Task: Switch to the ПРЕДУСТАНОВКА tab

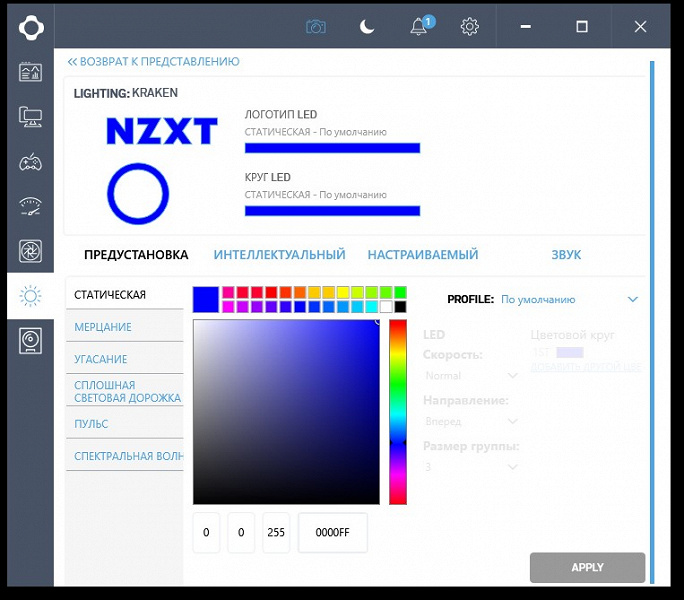Action: pos(136,255)
